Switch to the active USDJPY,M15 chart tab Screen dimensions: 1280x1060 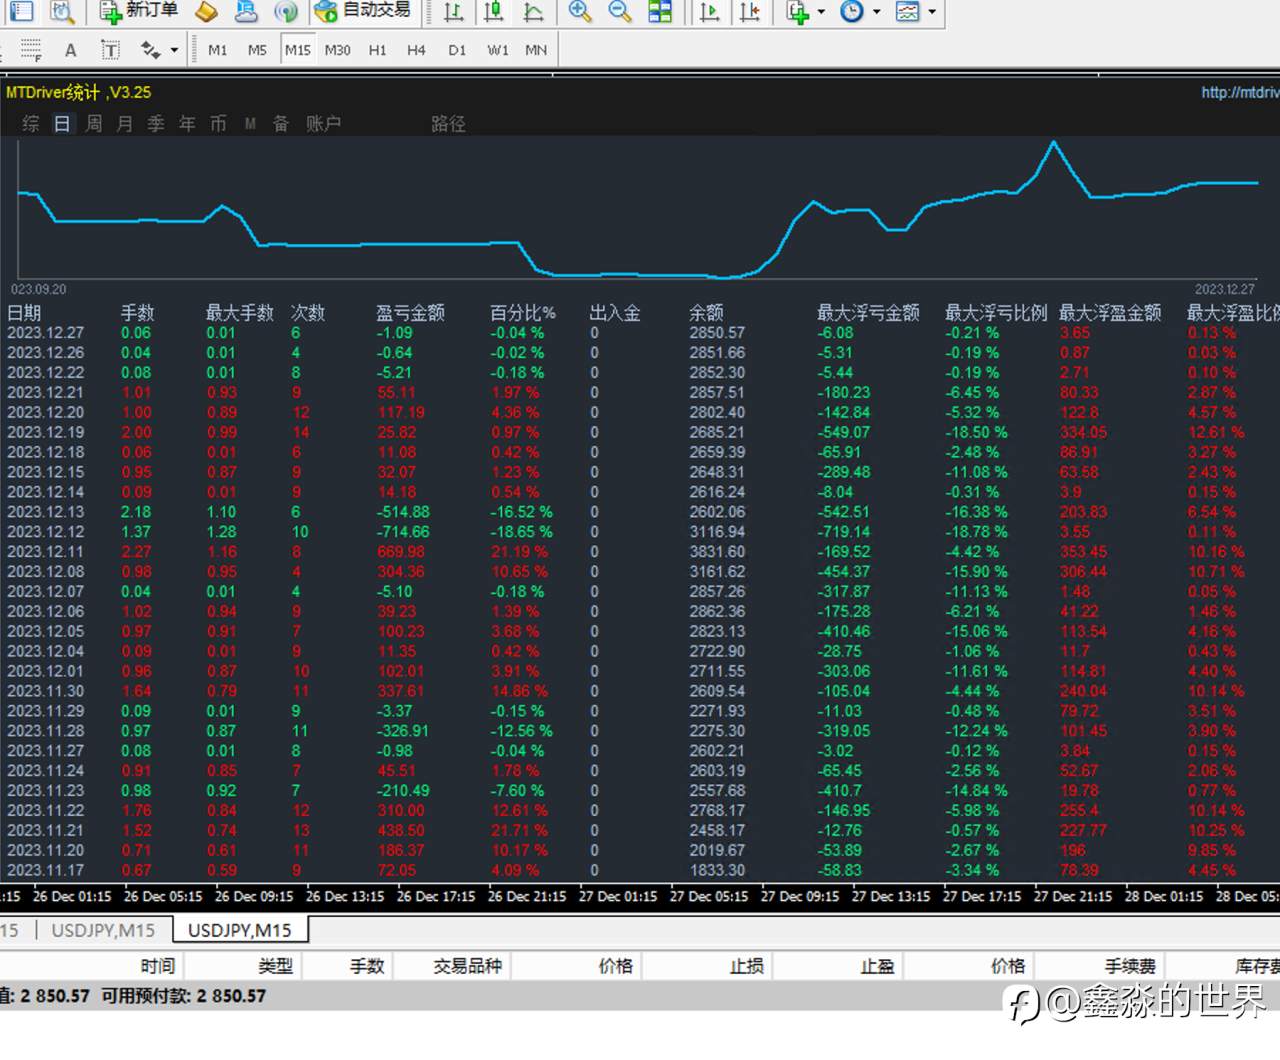[x=240, y=930]
